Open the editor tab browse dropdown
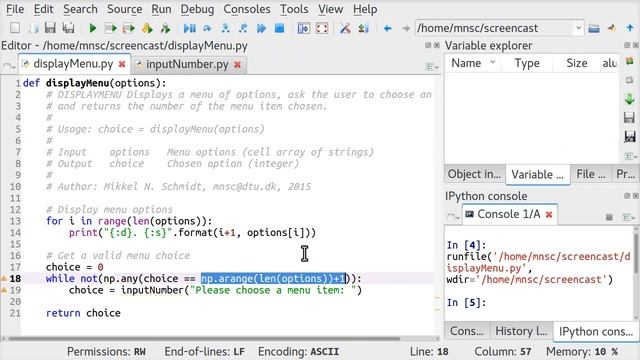The image size is (640, 360). tap(8, 66)
